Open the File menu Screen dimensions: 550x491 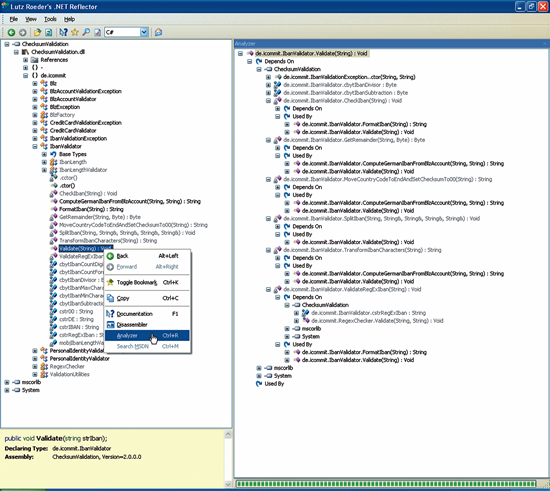[x=14, y=19]
